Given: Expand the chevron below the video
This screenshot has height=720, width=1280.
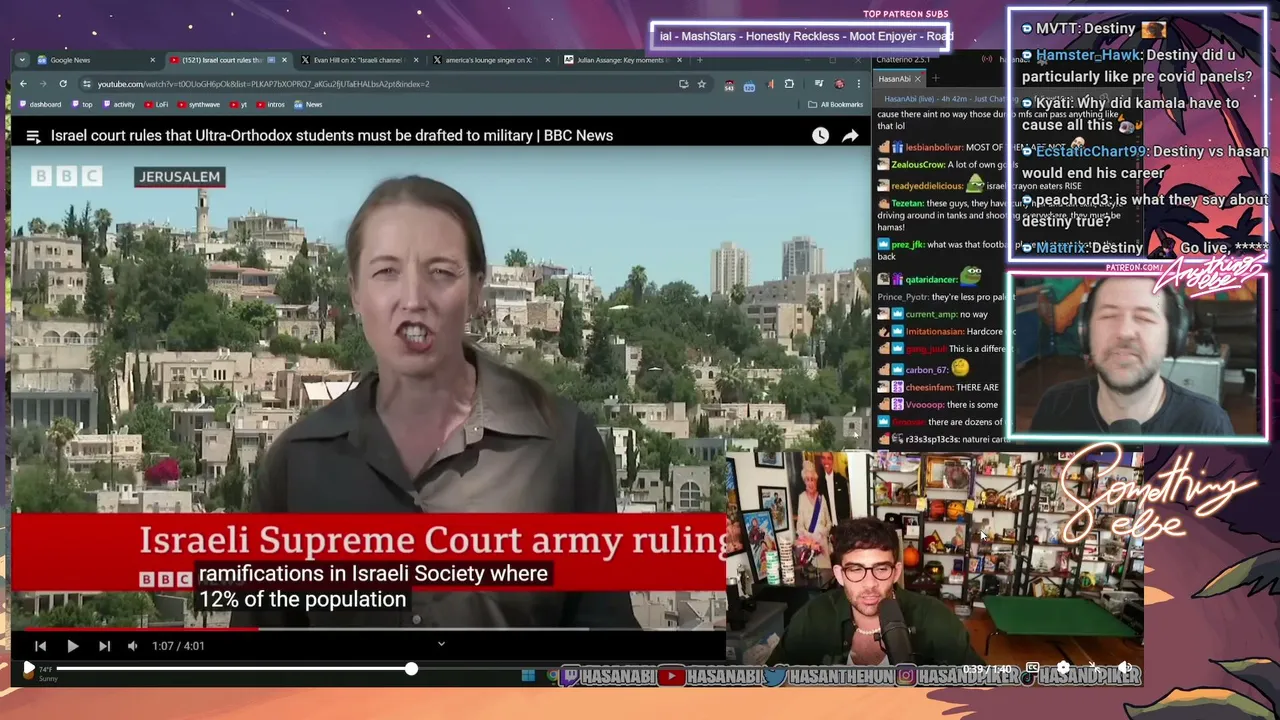Looking at the screenshot, I should pos(441,644).
